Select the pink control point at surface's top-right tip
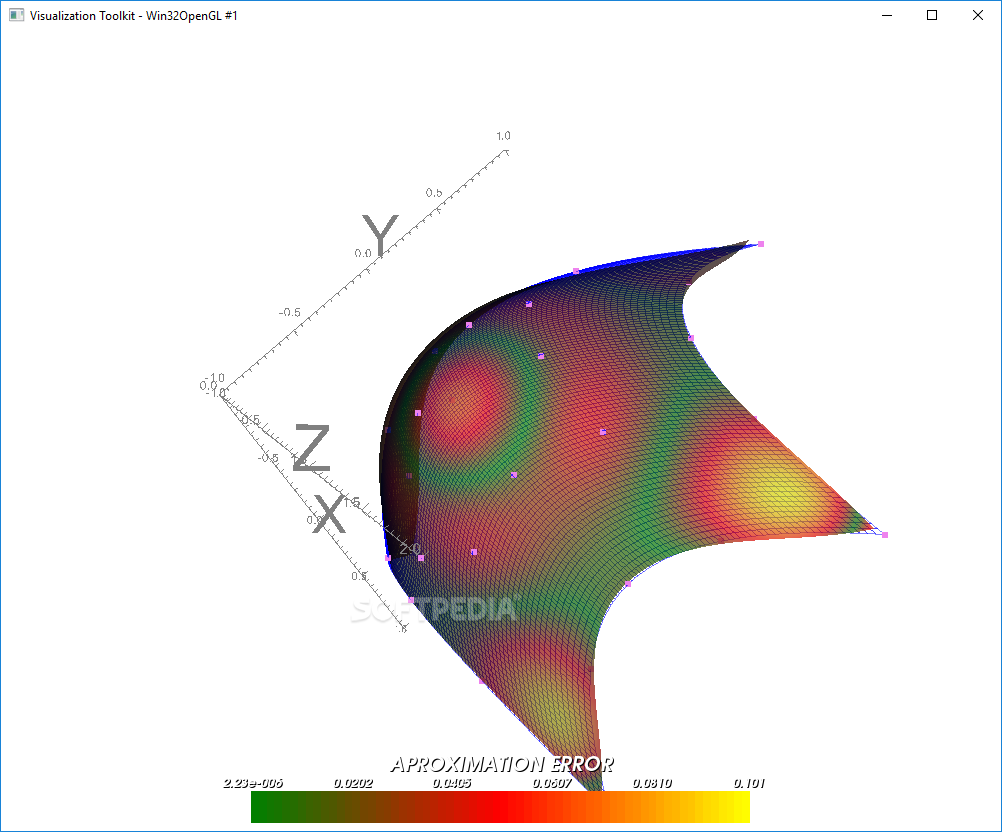Image resolution: width=1002 pixels, height=832 pixels. click(760, 244)
